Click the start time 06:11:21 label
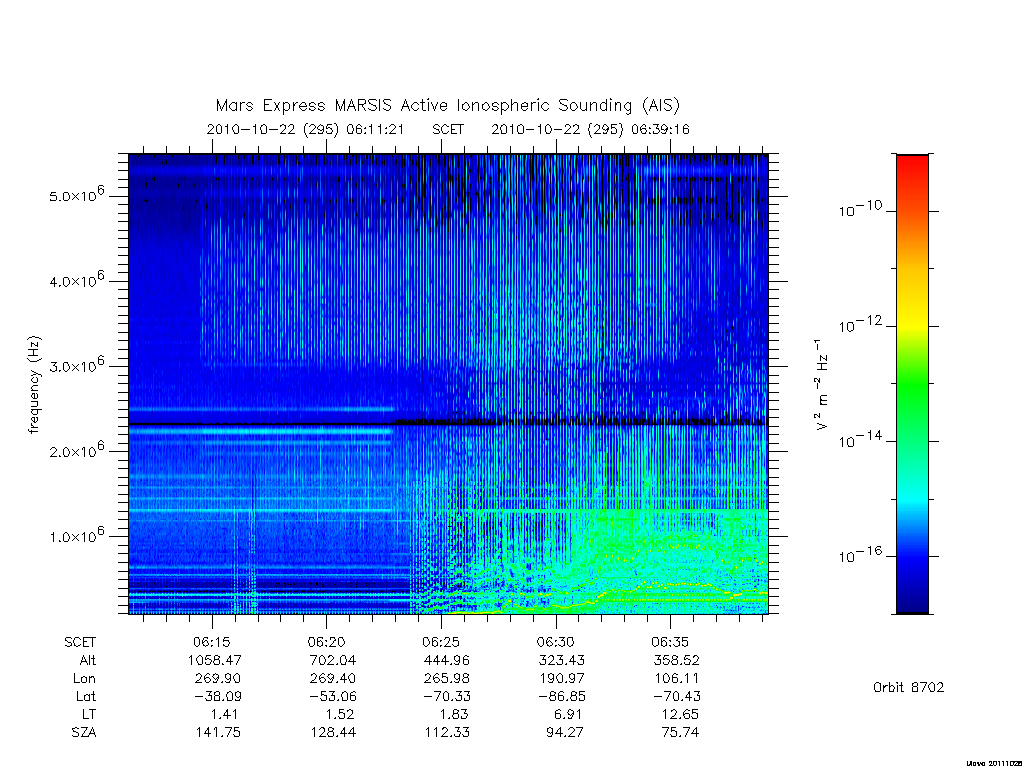Image resolution: width=1024 pixels, height=768 pixels. [375, 129]
